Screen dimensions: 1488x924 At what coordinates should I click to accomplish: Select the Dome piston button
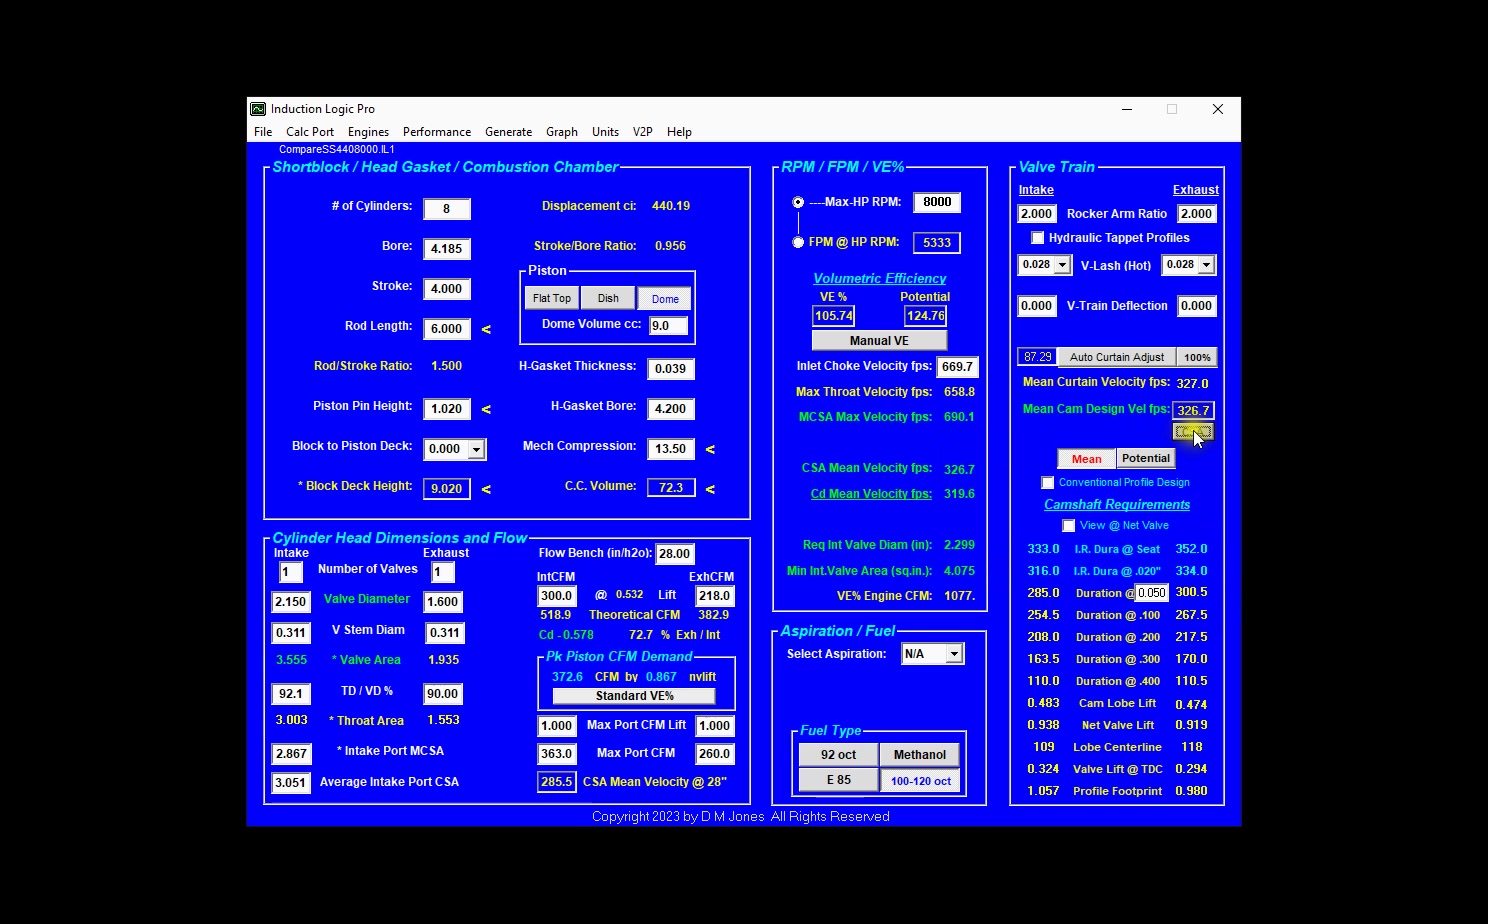tap(665, 299)
